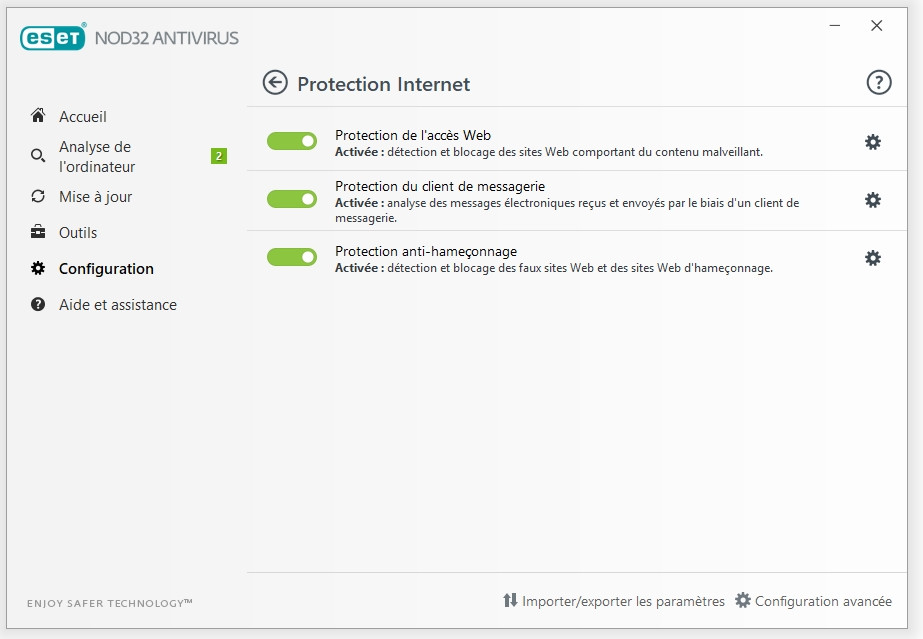923x639 pixels.
Task: Click the back arrow beside Protection Internet
Action: coord(275,83)
